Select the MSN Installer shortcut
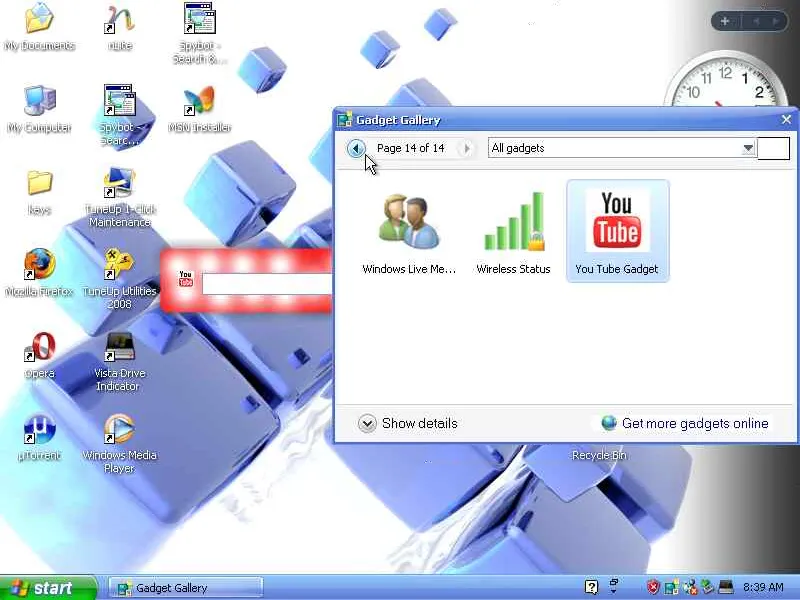800x600 pixels. pyautogui.click(x=199, y=109)
